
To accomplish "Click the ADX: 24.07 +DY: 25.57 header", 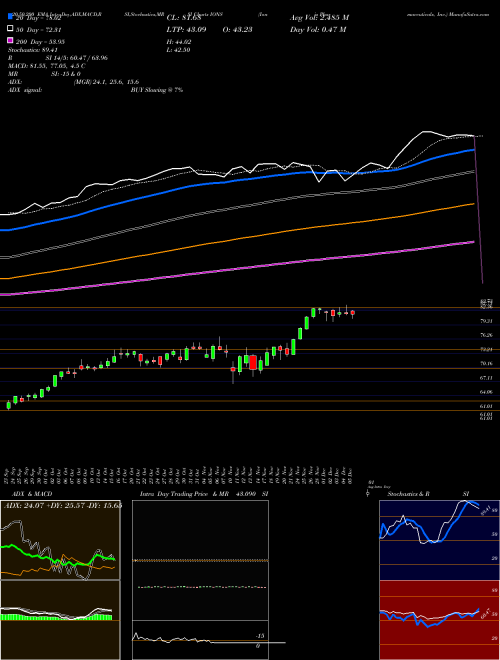I will coord(62,506).
